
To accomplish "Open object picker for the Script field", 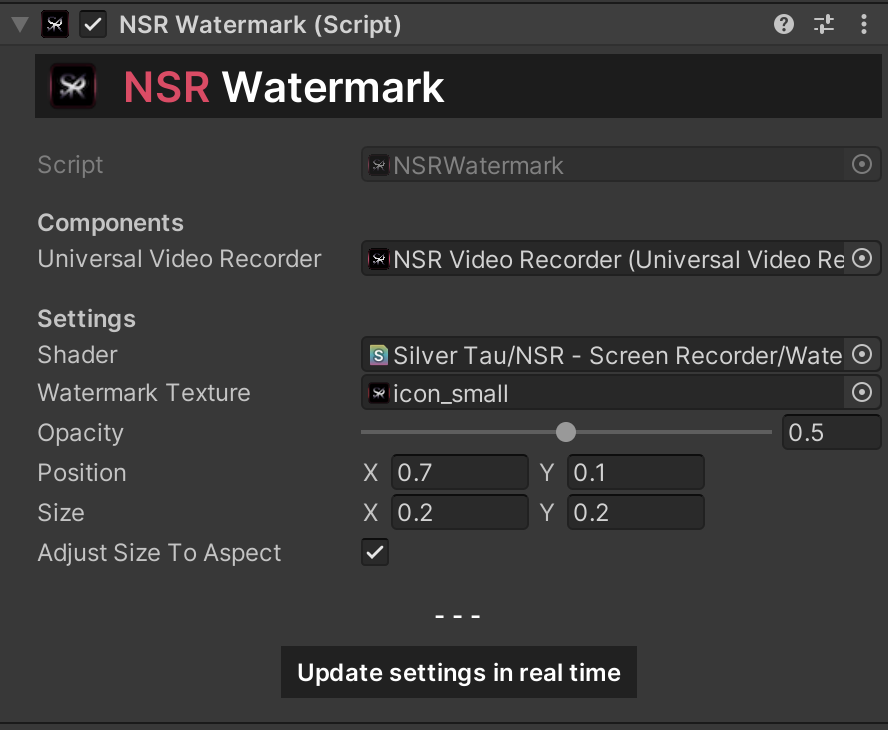I will (x=862, y=165).
